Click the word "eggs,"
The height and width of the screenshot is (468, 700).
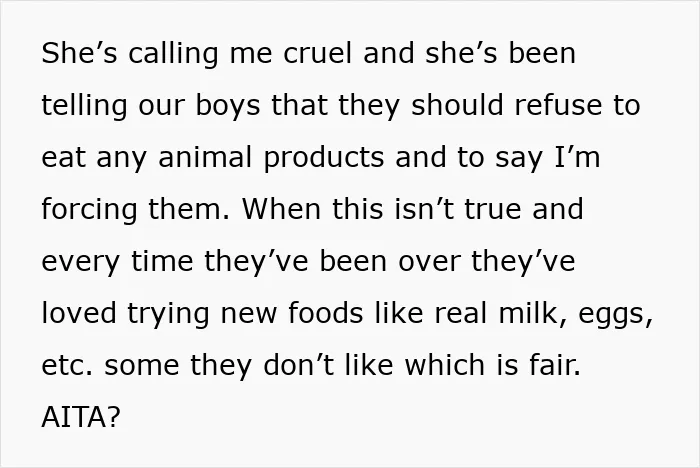point(616,315)
